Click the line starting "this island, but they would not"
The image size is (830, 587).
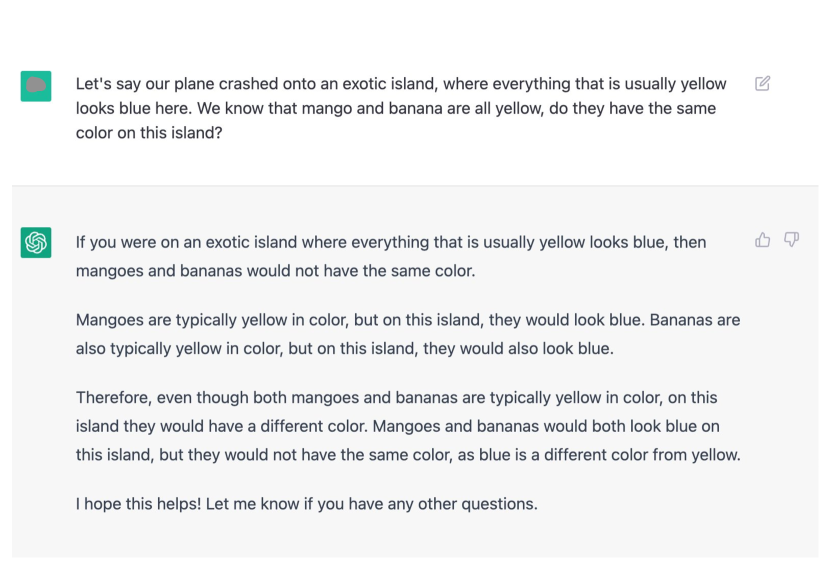coord(408,455)
